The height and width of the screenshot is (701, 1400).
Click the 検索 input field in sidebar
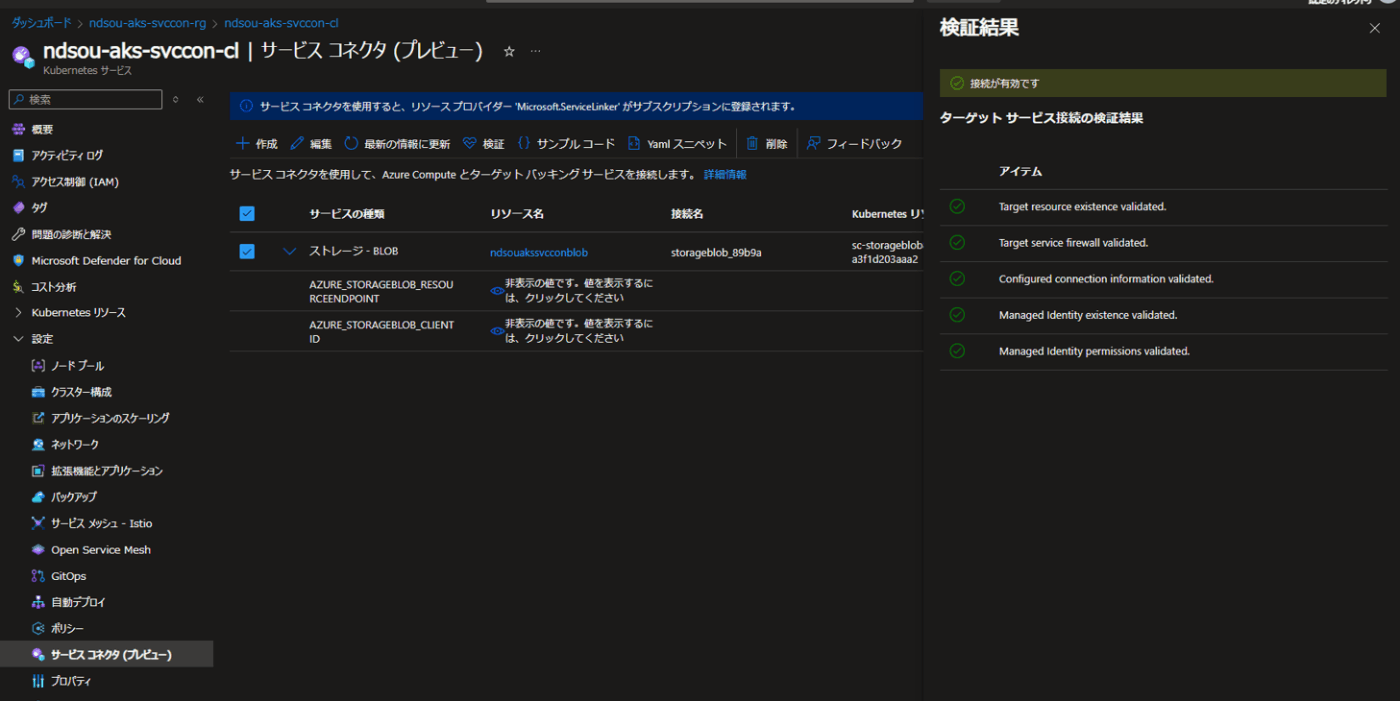(85, 100)
